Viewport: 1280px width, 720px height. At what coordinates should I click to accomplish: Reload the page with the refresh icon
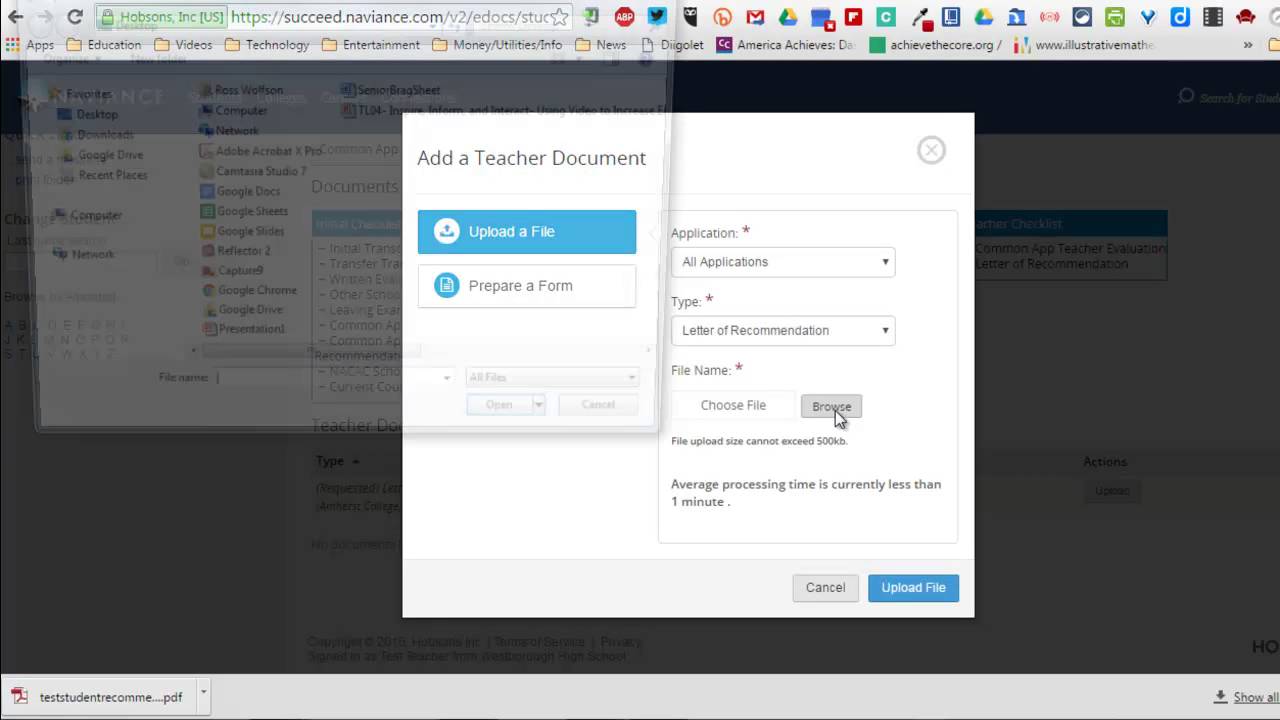75,17
